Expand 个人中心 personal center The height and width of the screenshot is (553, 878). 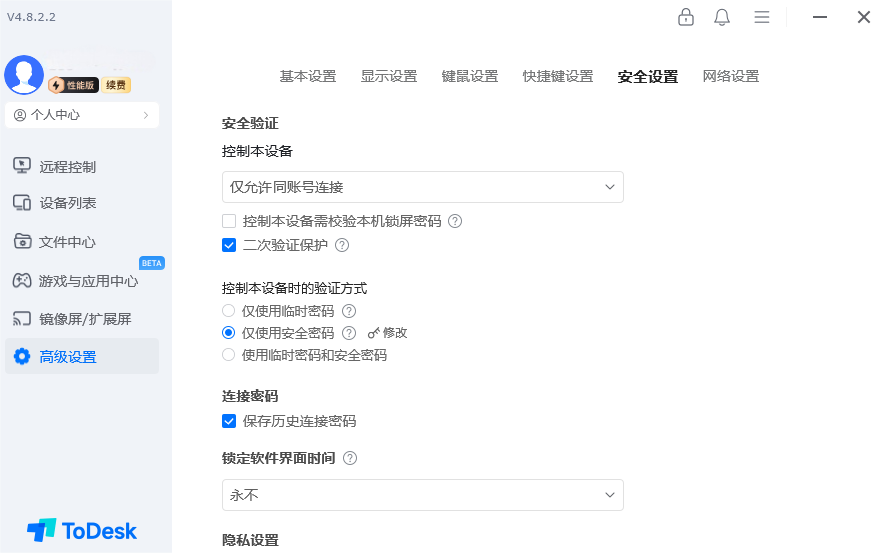pos(82,115)
